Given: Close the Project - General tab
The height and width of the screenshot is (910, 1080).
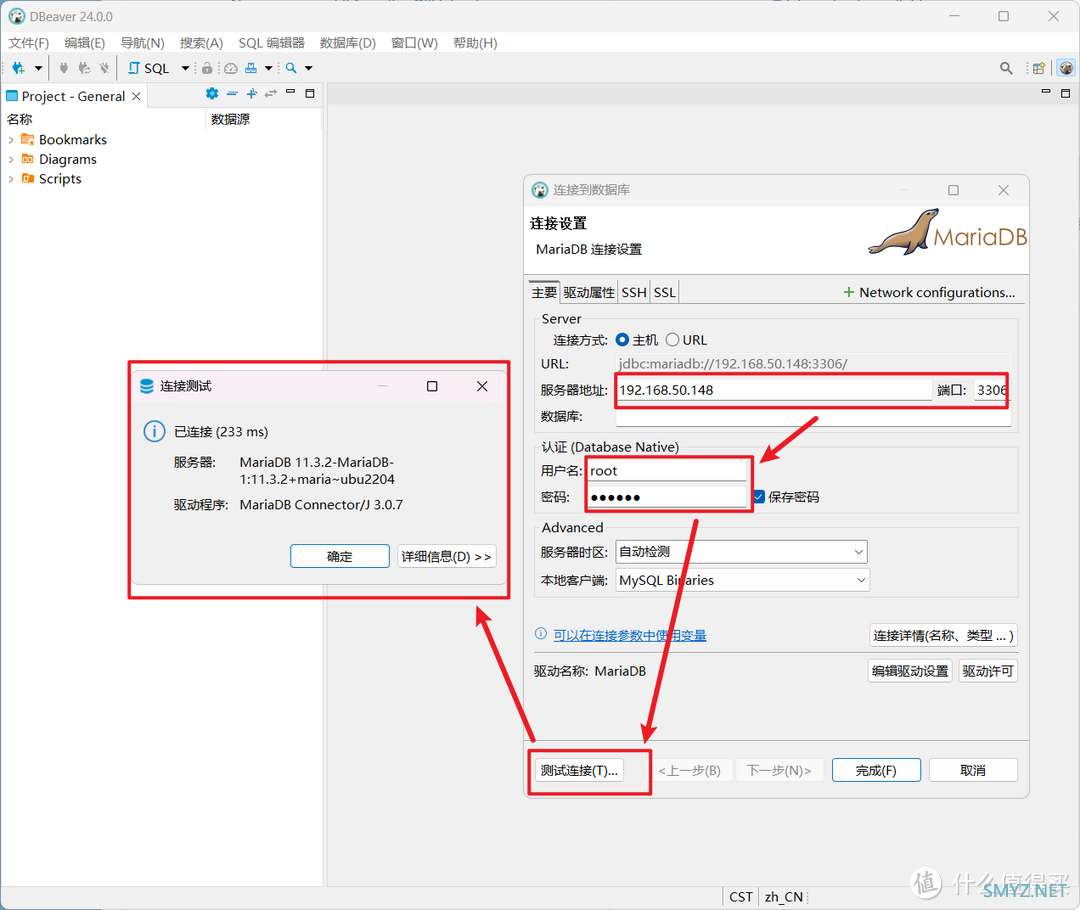Looking at the screenshot, I should [136, 96].
